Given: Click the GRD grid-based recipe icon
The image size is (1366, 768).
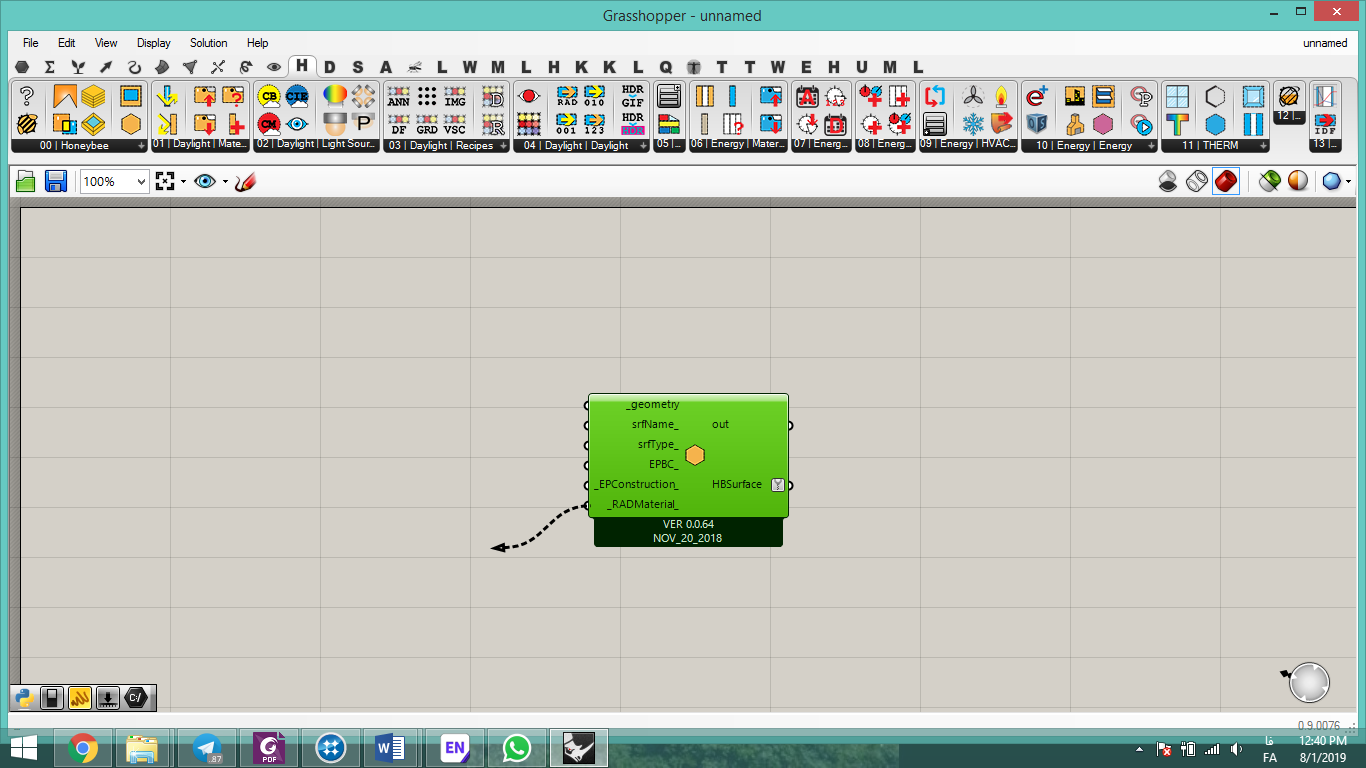Looking at the screenshot, I should pyautogui.click(x=427, y=124).
